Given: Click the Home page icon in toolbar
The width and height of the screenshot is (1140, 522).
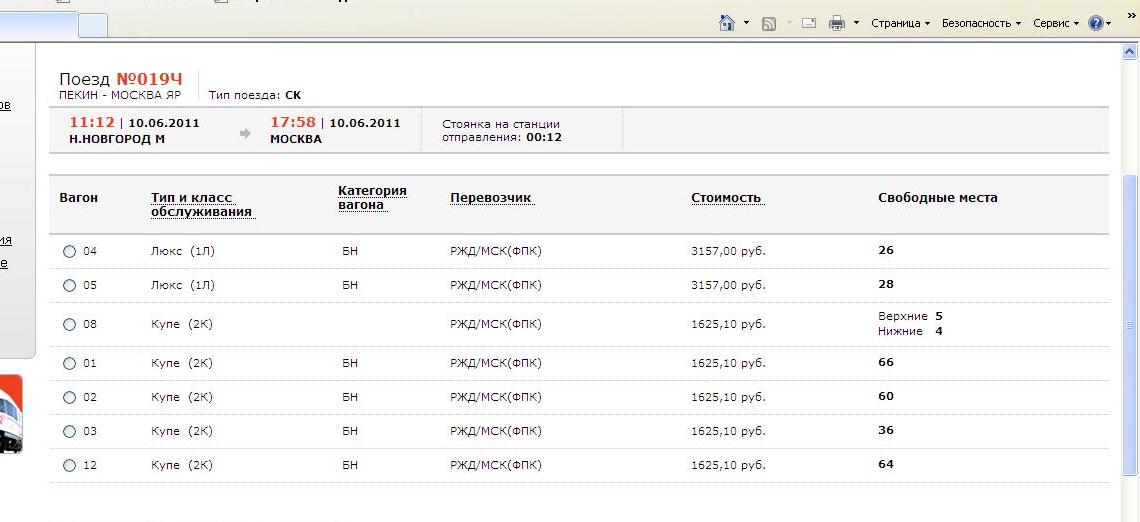Looking at the screenshot, I should pyautogui.click(x=727, y=23).
